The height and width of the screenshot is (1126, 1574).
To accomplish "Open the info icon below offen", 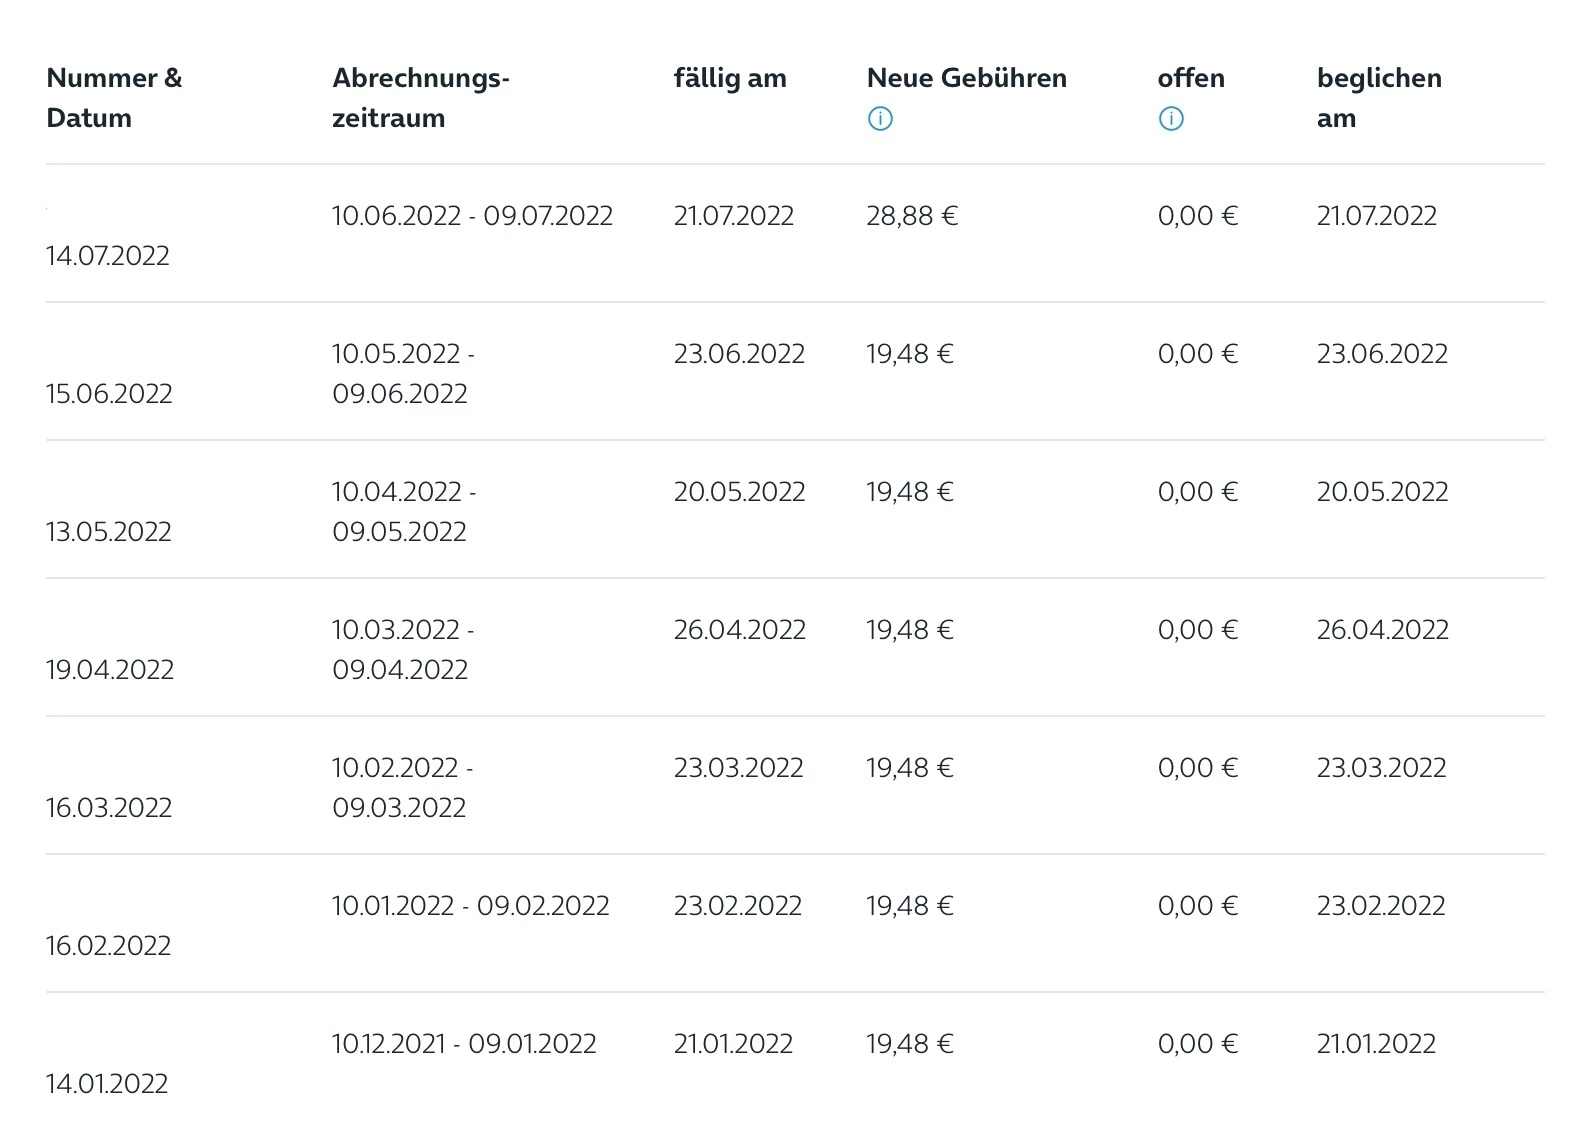I will pyautogui.click(x=1171, y=119).
